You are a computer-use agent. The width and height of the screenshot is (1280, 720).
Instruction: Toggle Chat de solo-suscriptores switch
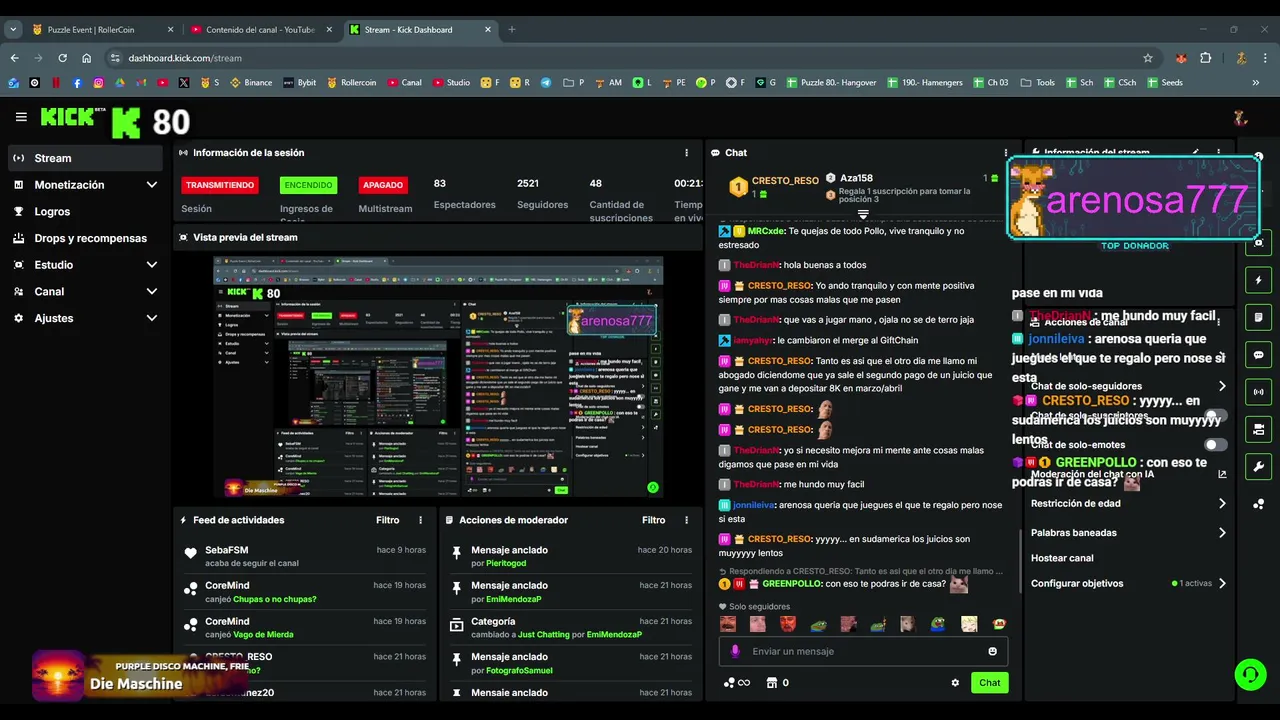tap(1215, 415)
